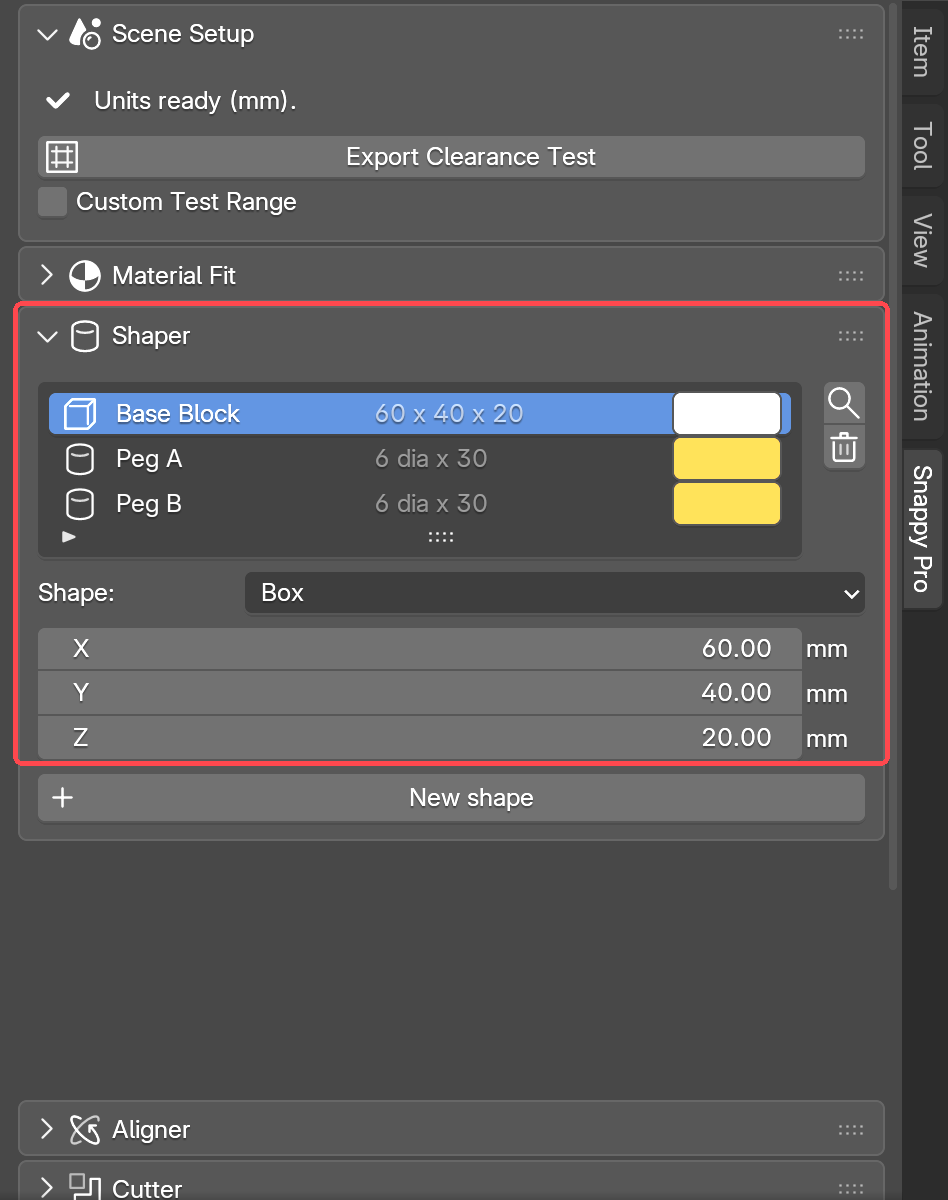Click the Material Fit panel icon
Screen dimensions: 948x1200
(85, 276)
